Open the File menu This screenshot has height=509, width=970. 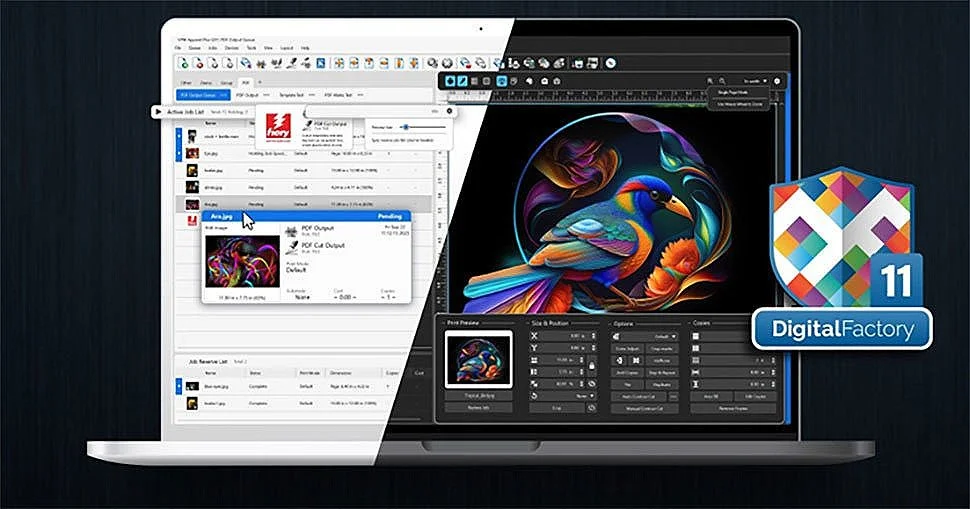tap(178, 48)
